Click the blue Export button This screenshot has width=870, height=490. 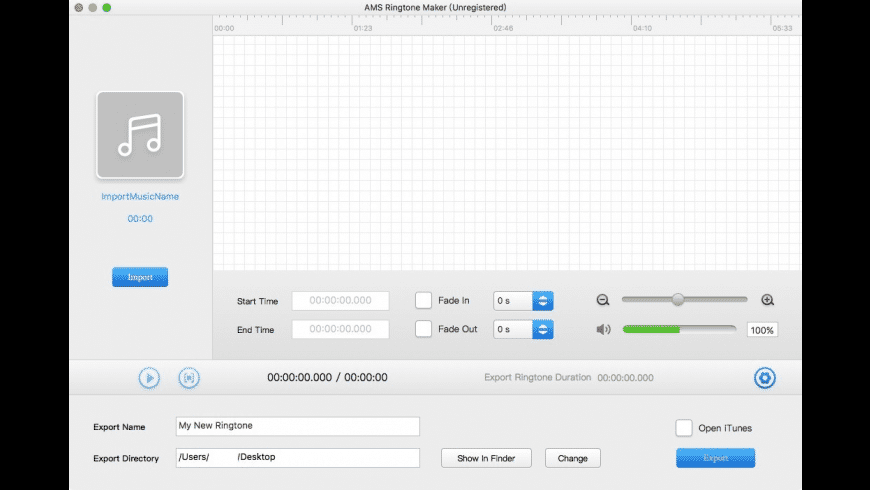pos(715,458)
